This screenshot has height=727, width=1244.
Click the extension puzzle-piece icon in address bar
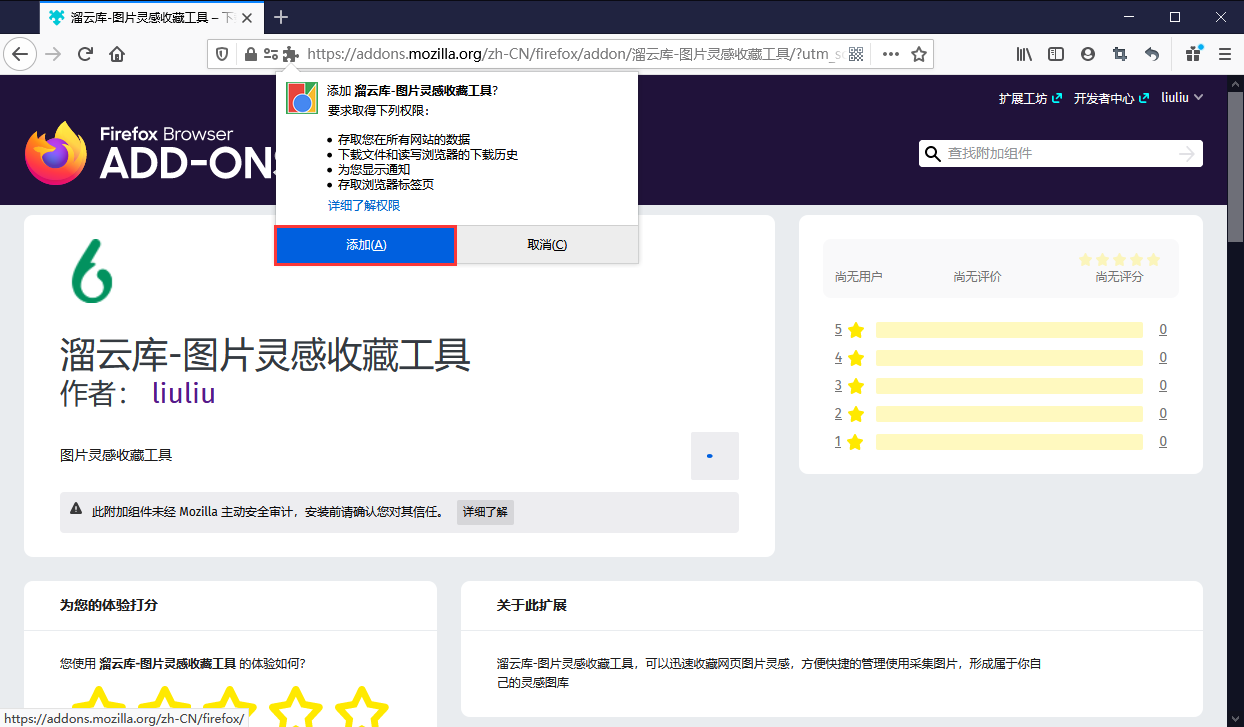point(291,54)
